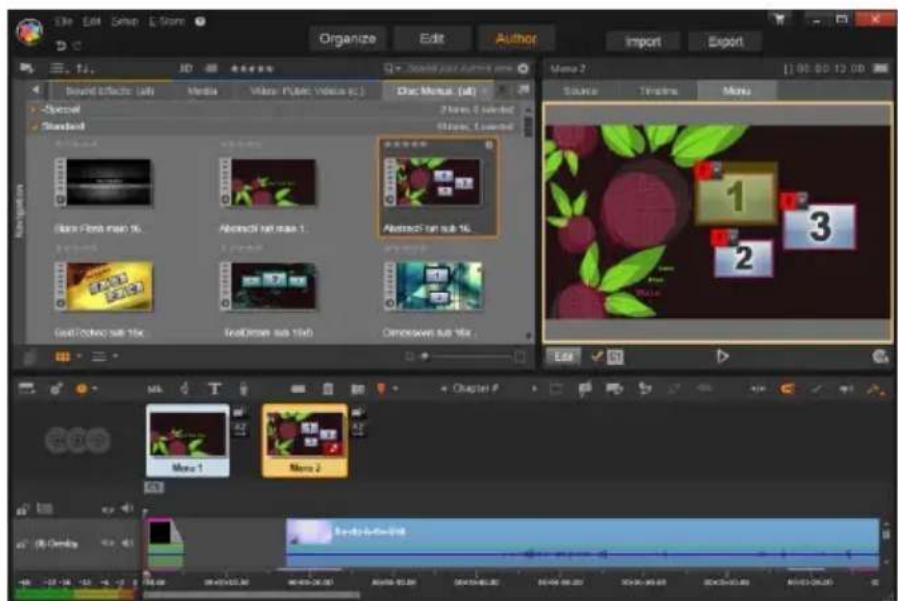Image resolution: width=898 pixels, height=601 pixels.
Task: Click the orange gear timeline settings icon
Action: pos(81,389)
